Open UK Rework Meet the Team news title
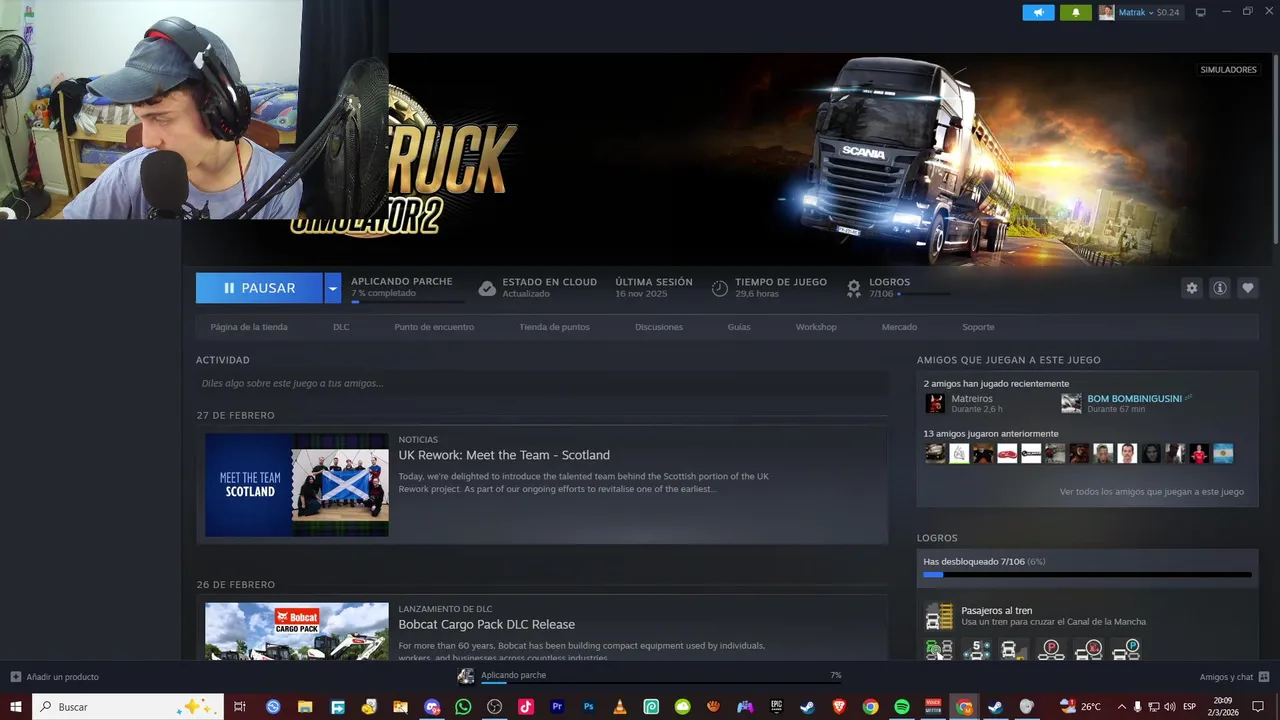Viewport: 1280px width, 720px height. (x=504, y=455)
